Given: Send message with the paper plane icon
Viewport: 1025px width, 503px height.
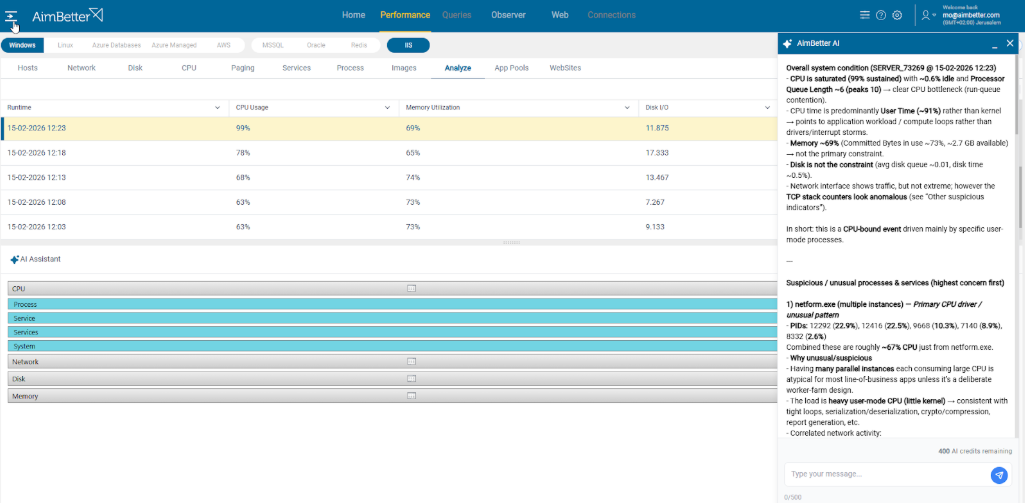Looking at the screenshot, I should (998, 475).
